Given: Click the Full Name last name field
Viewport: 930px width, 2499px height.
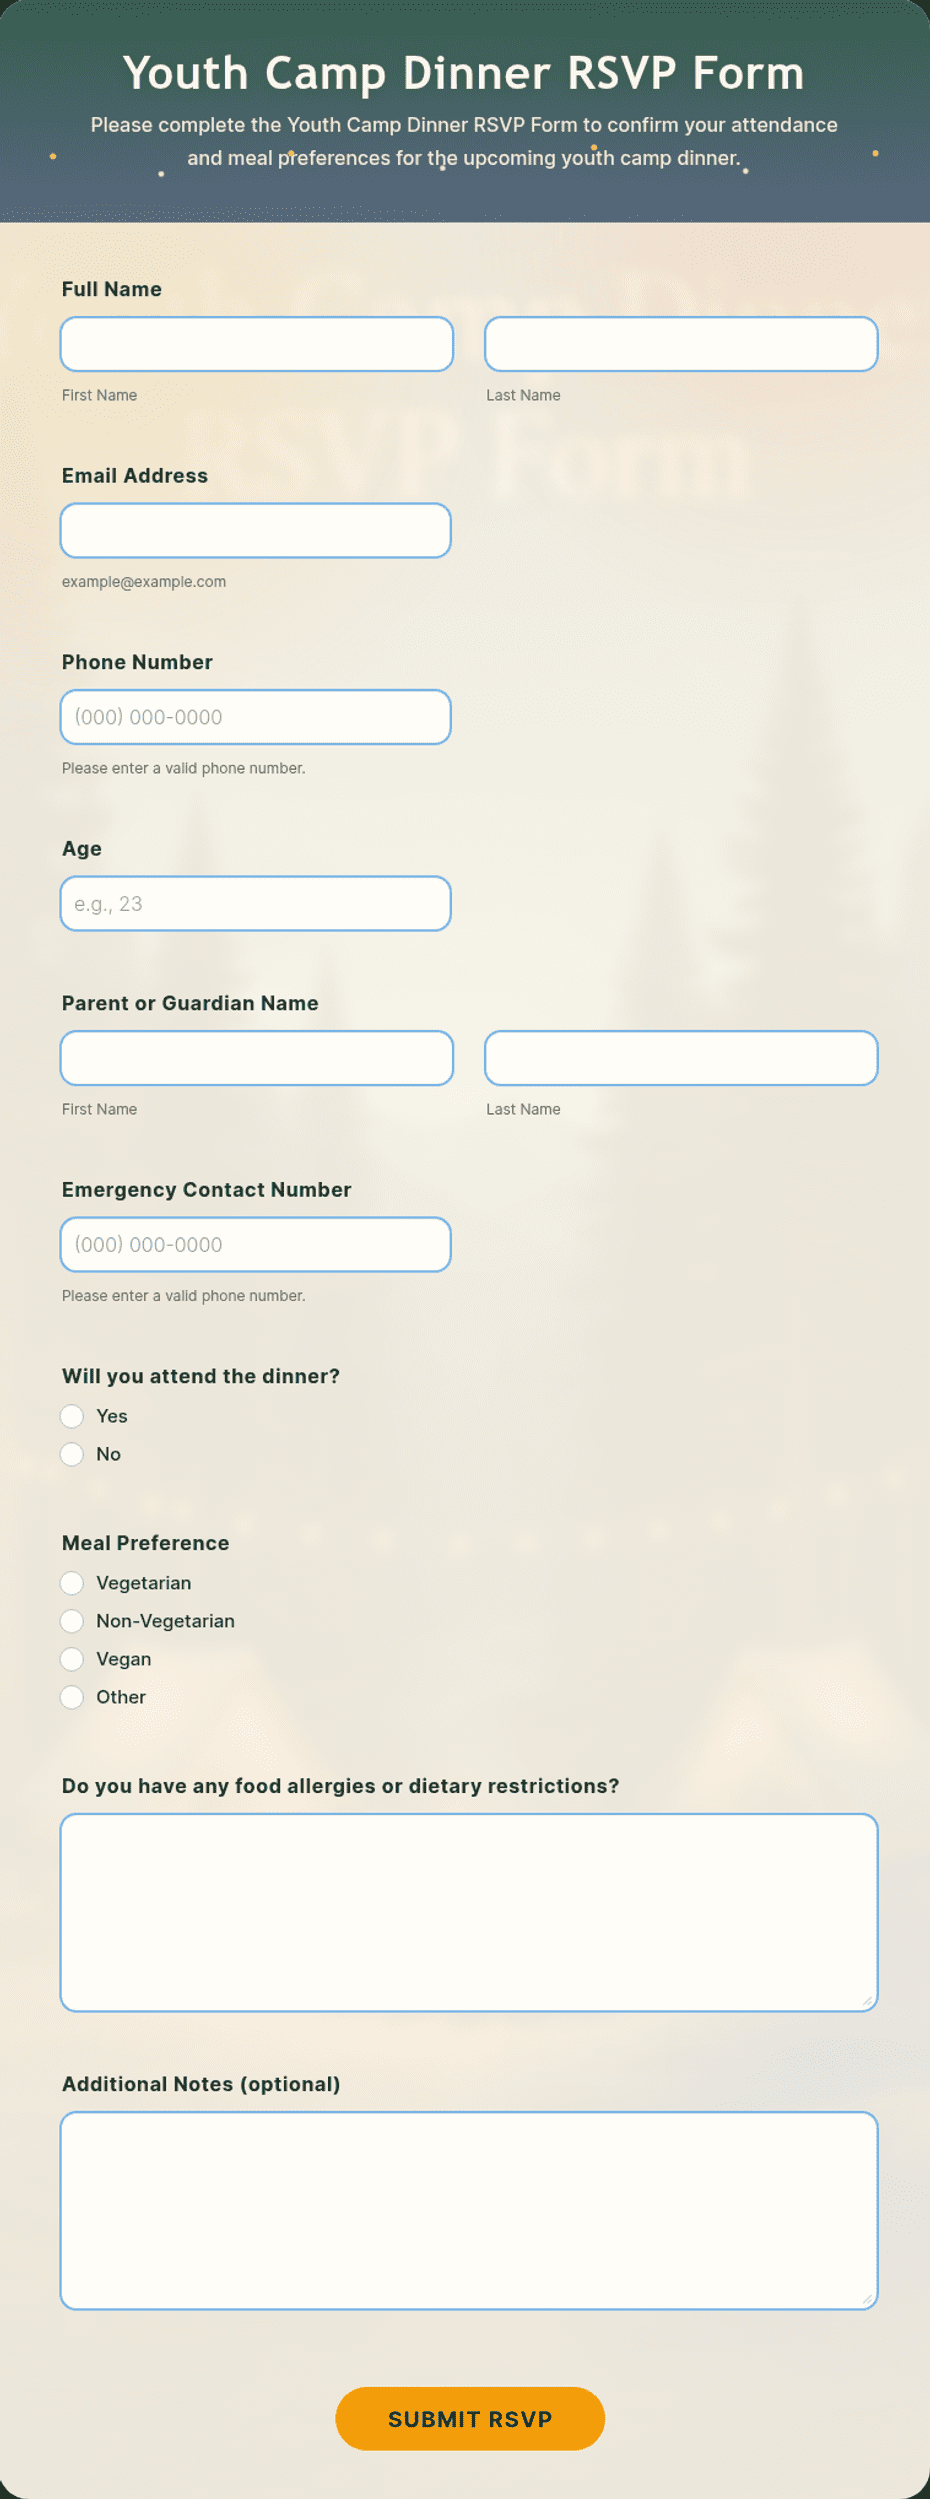Looking at the screenshot, I should [681, 344].
